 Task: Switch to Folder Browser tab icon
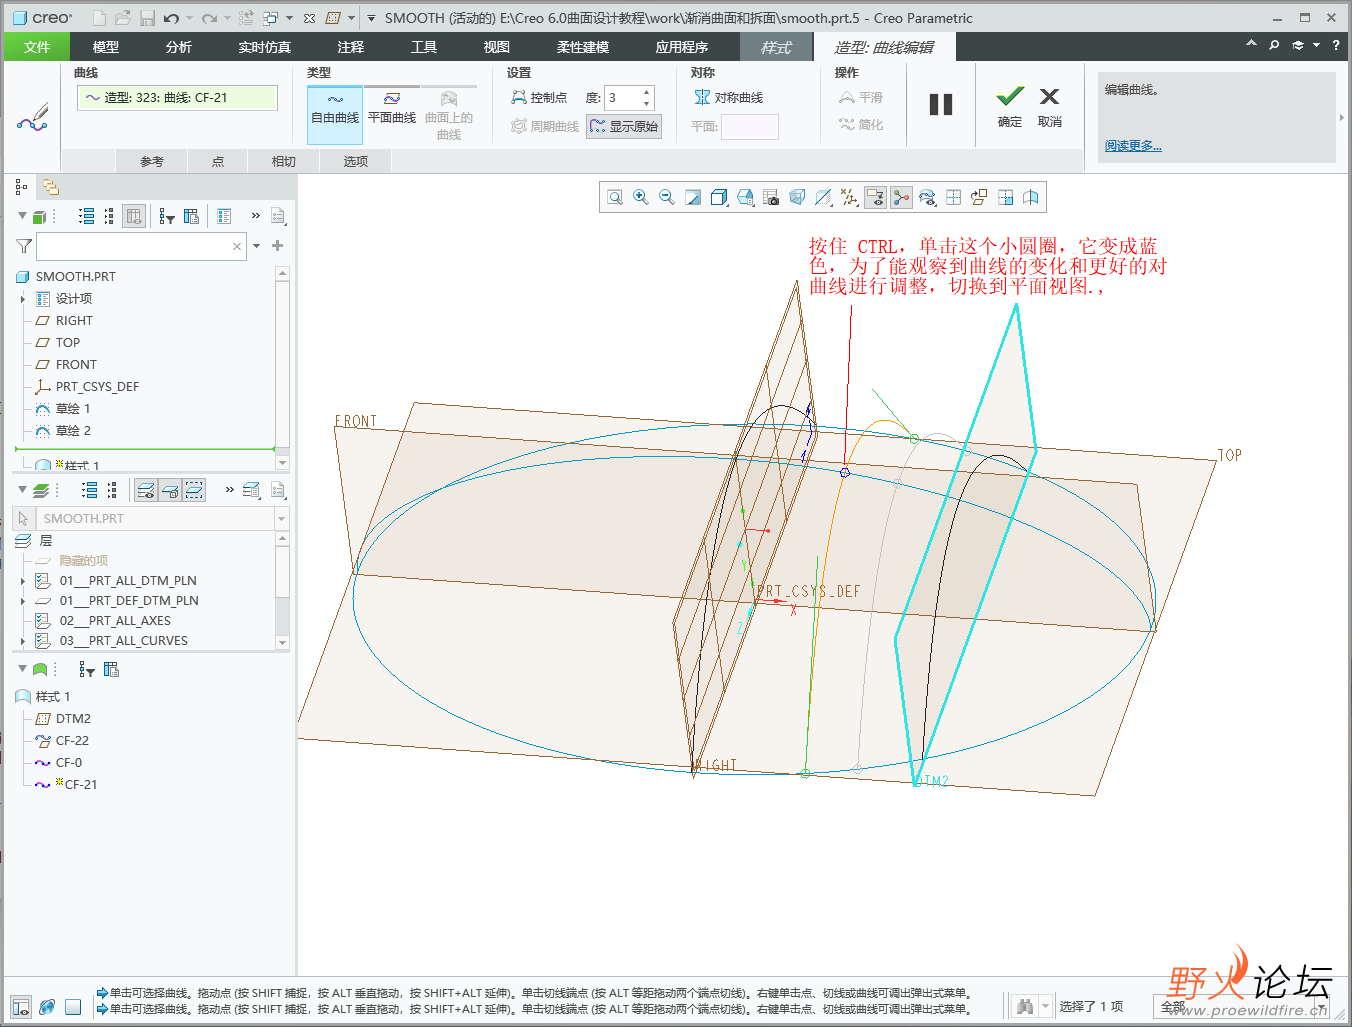[50, 187]
